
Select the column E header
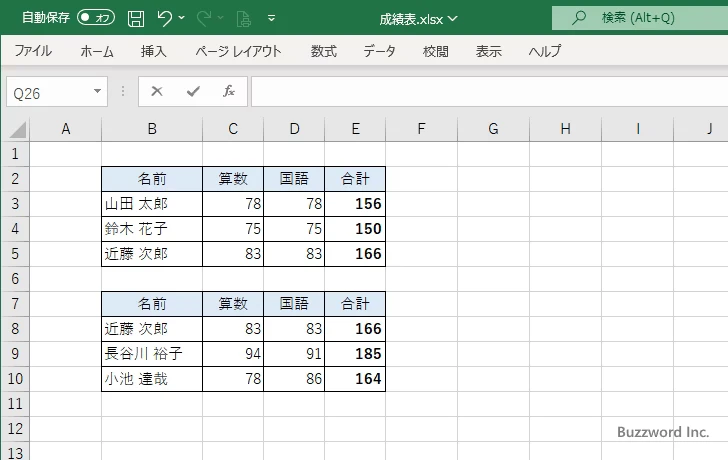[355, 128]
